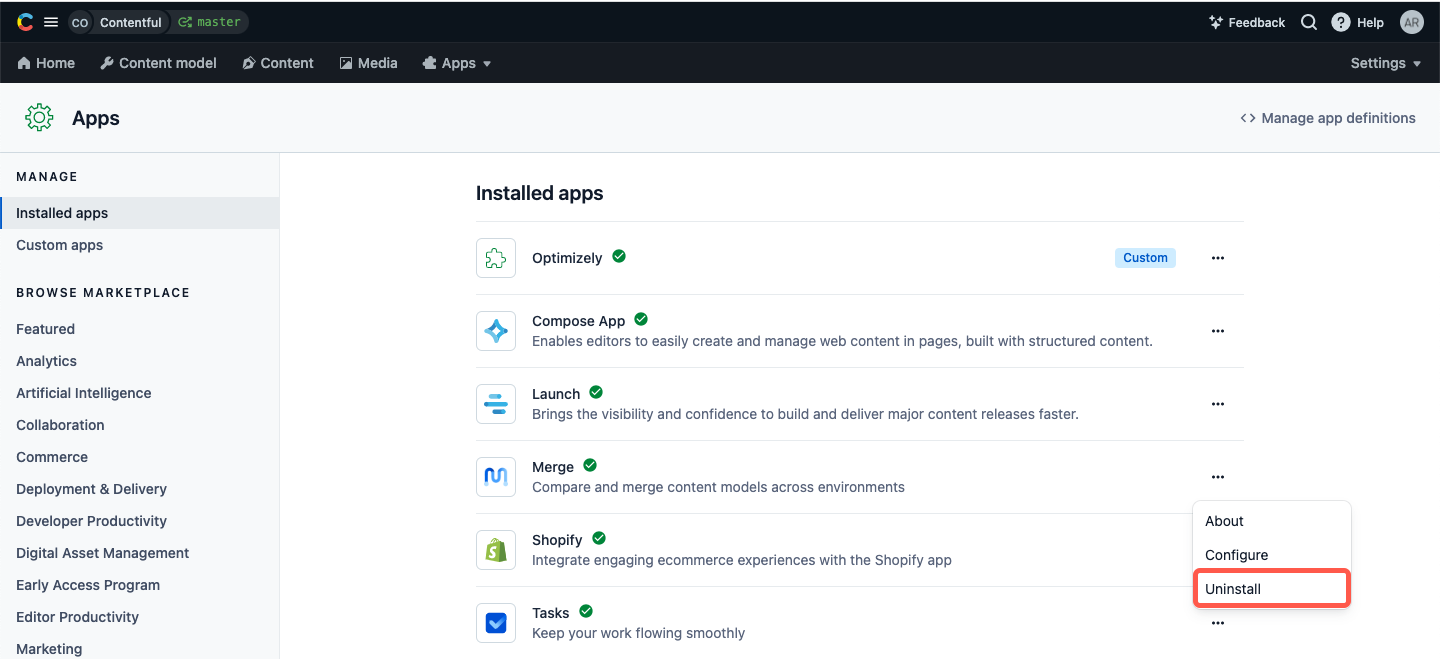Open Content model tab
The height and width of the screenshot is (659, 1440).
point(158,63)
